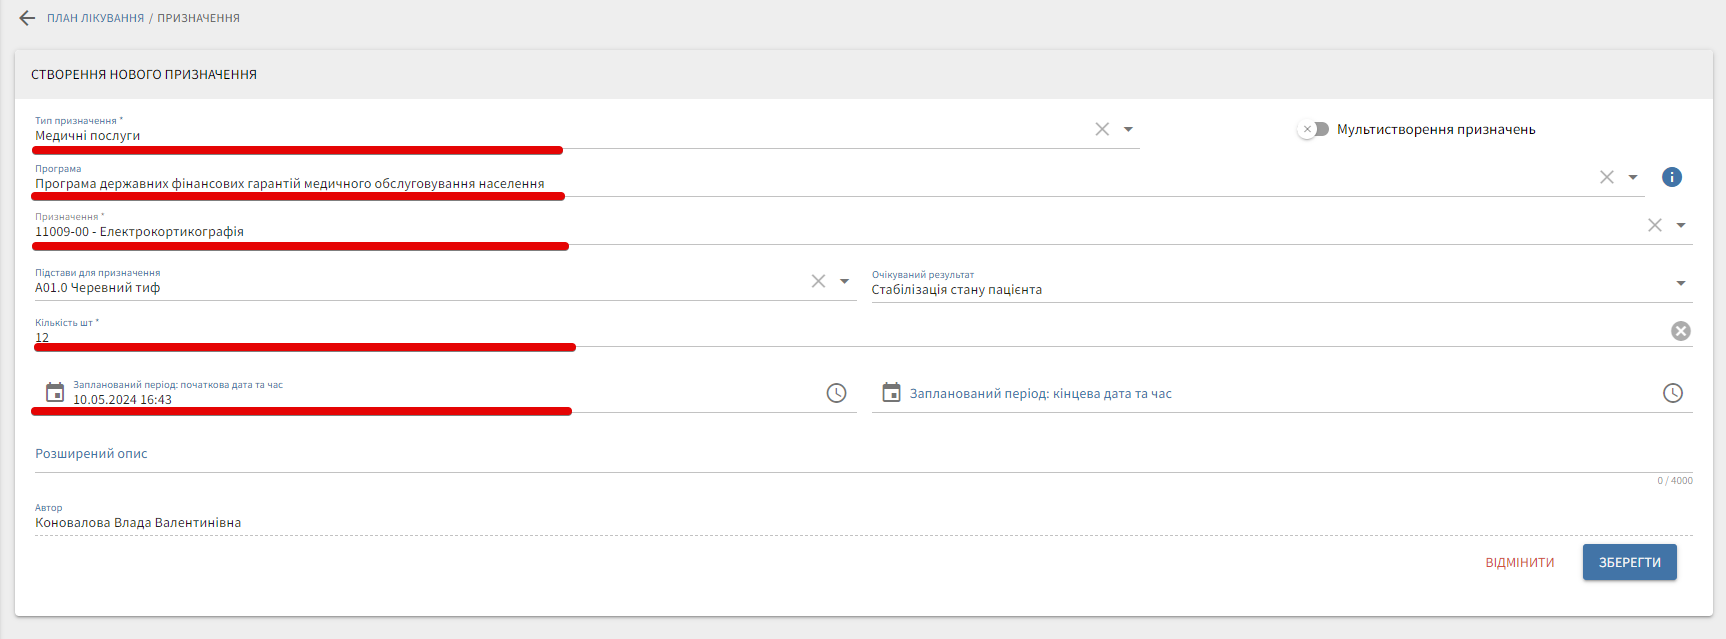Clear the 'Тип призначення' field with X
The height and width of the screenshot is (639, 1726).
1102,129
